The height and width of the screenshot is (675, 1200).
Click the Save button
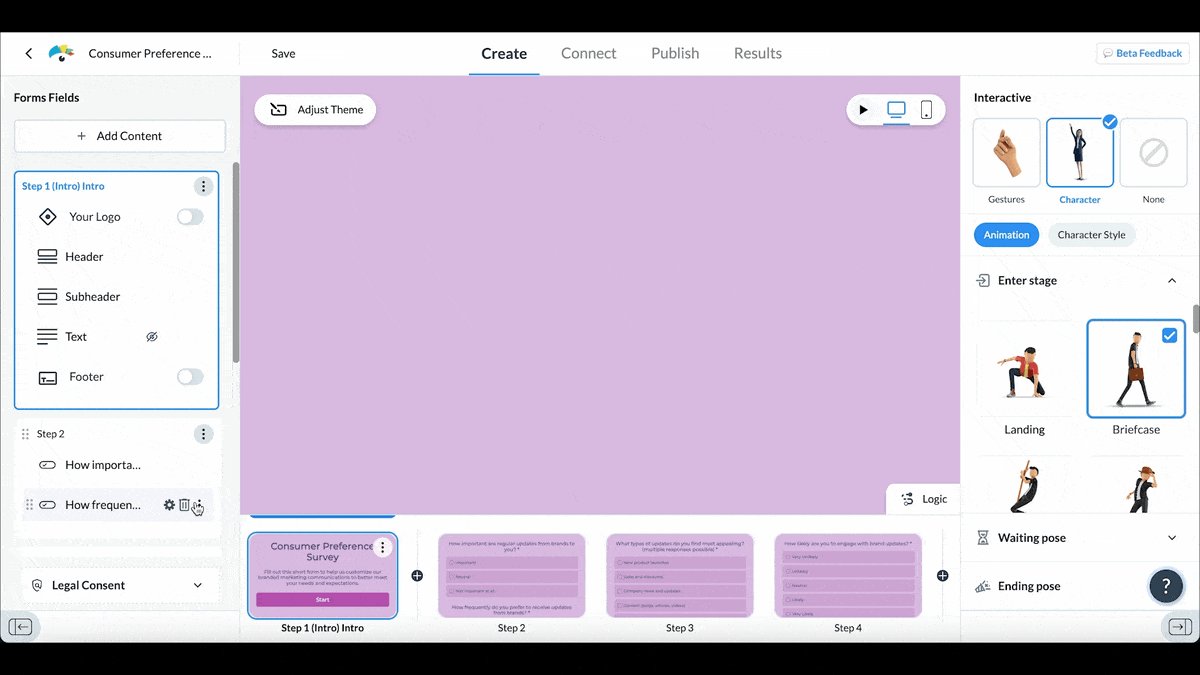point(283,54)
